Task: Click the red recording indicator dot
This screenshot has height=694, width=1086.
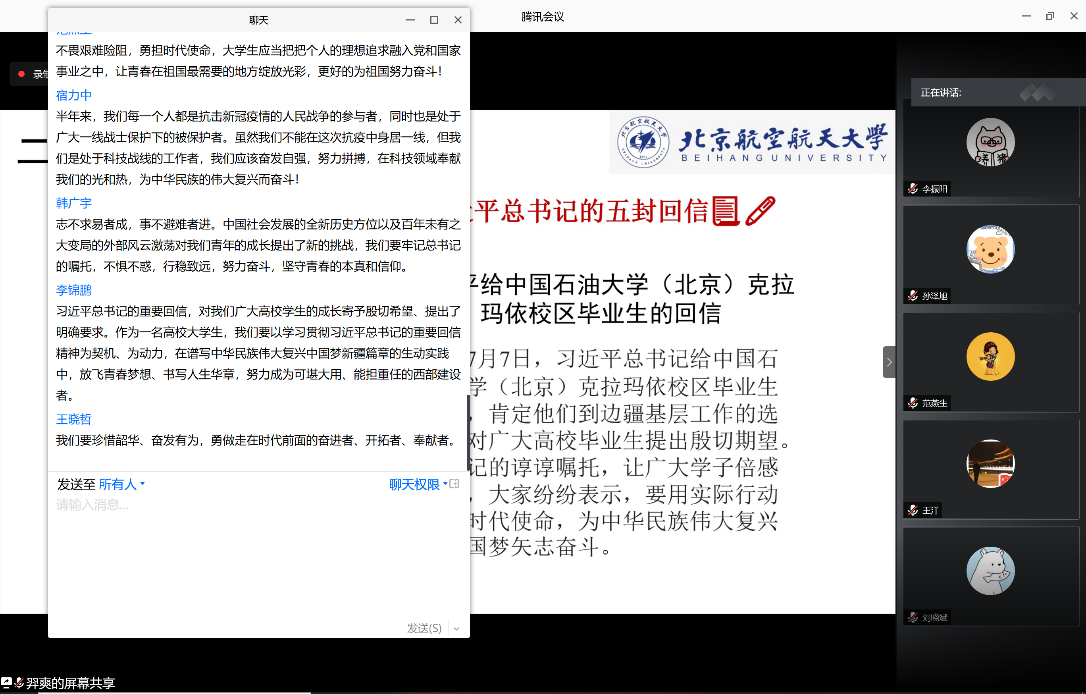Action: pyautogui.click(x=20, y=74)
